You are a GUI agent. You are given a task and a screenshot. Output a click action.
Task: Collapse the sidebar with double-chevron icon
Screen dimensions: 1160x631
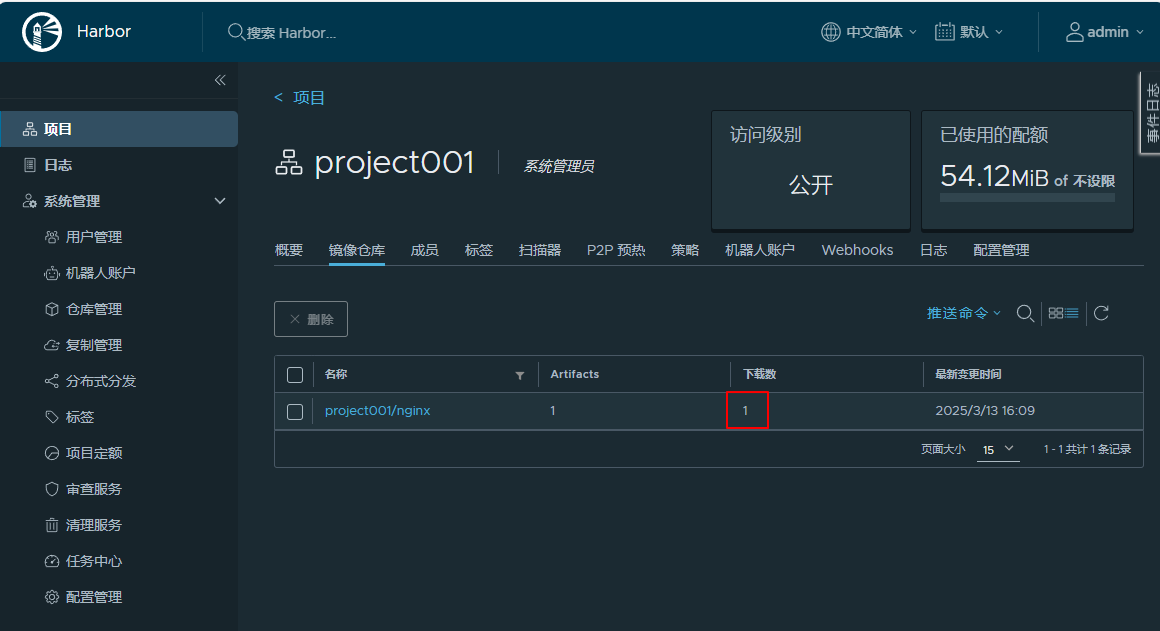pyautogui.click(x=220, y=80)
